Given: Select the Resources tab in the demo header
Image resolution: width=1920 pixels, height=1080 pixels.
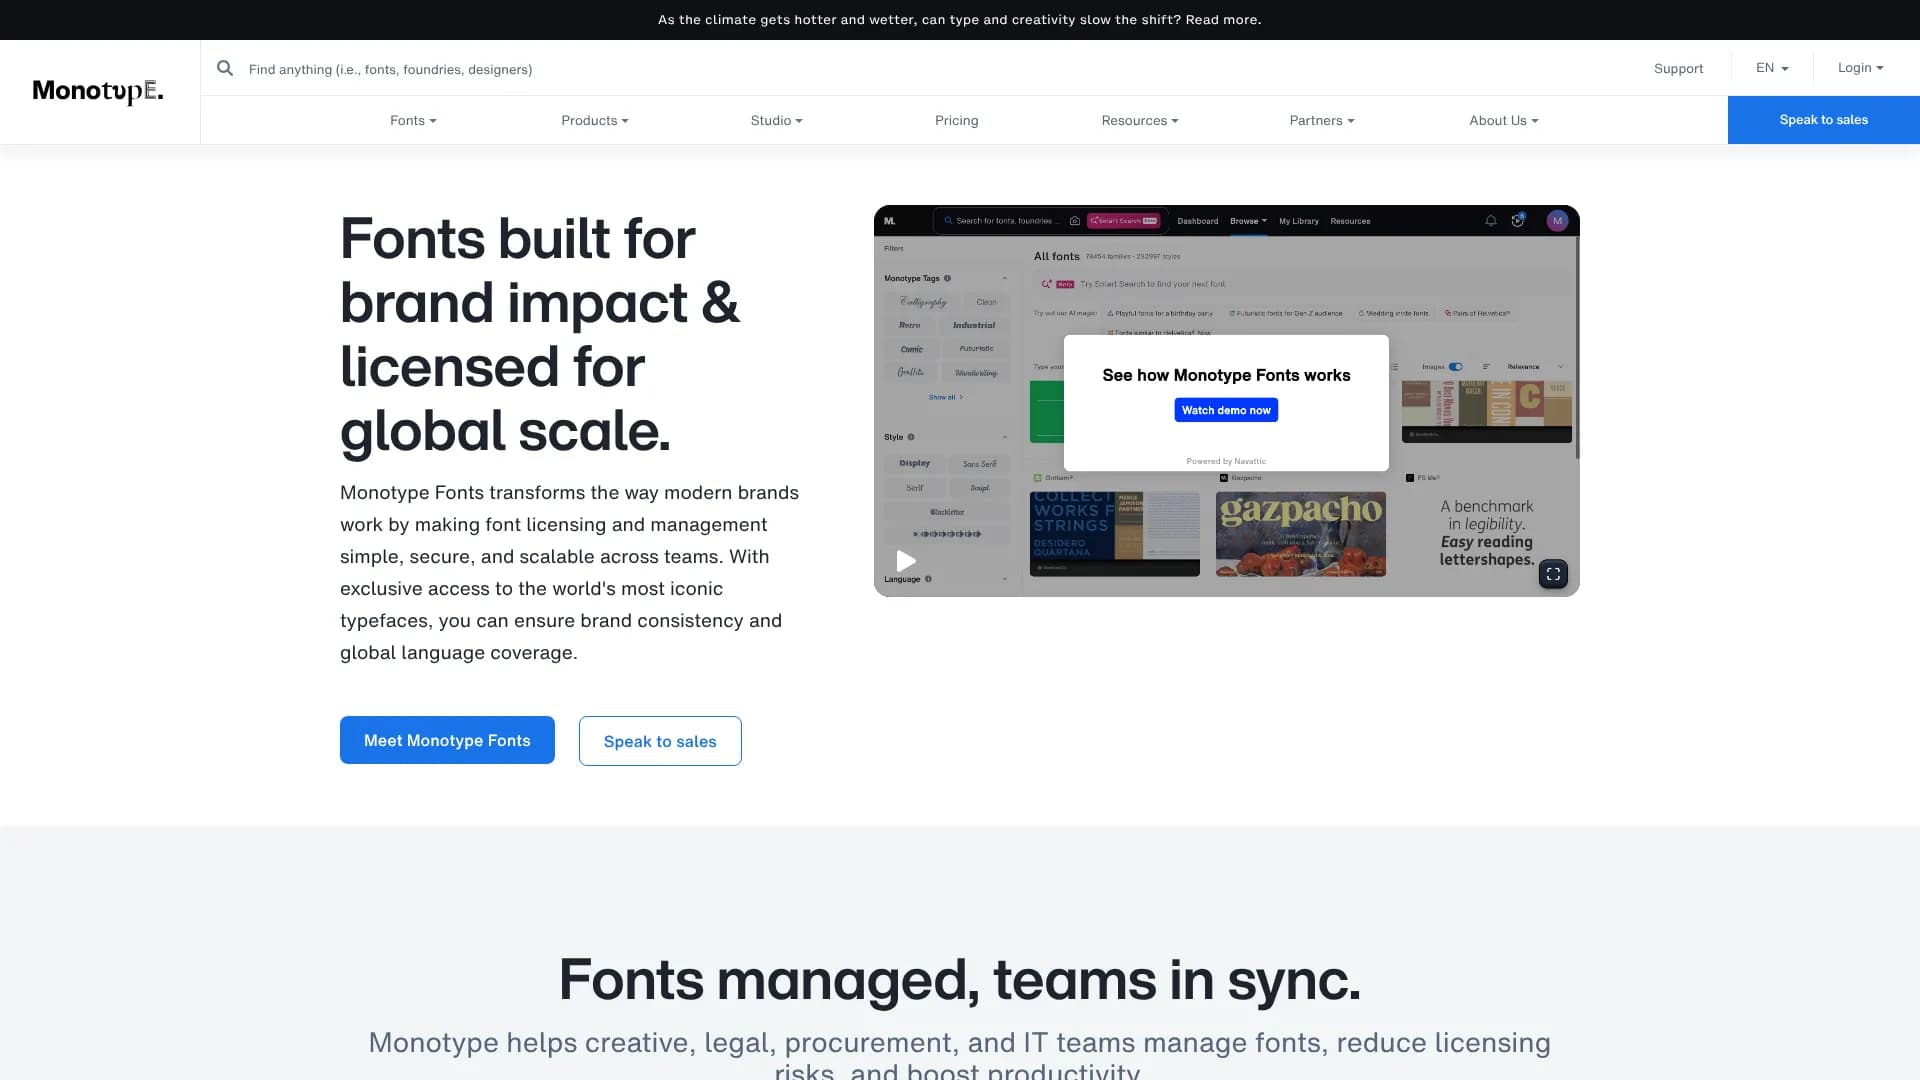Looking at the screenshot, I should (1350, 221).
